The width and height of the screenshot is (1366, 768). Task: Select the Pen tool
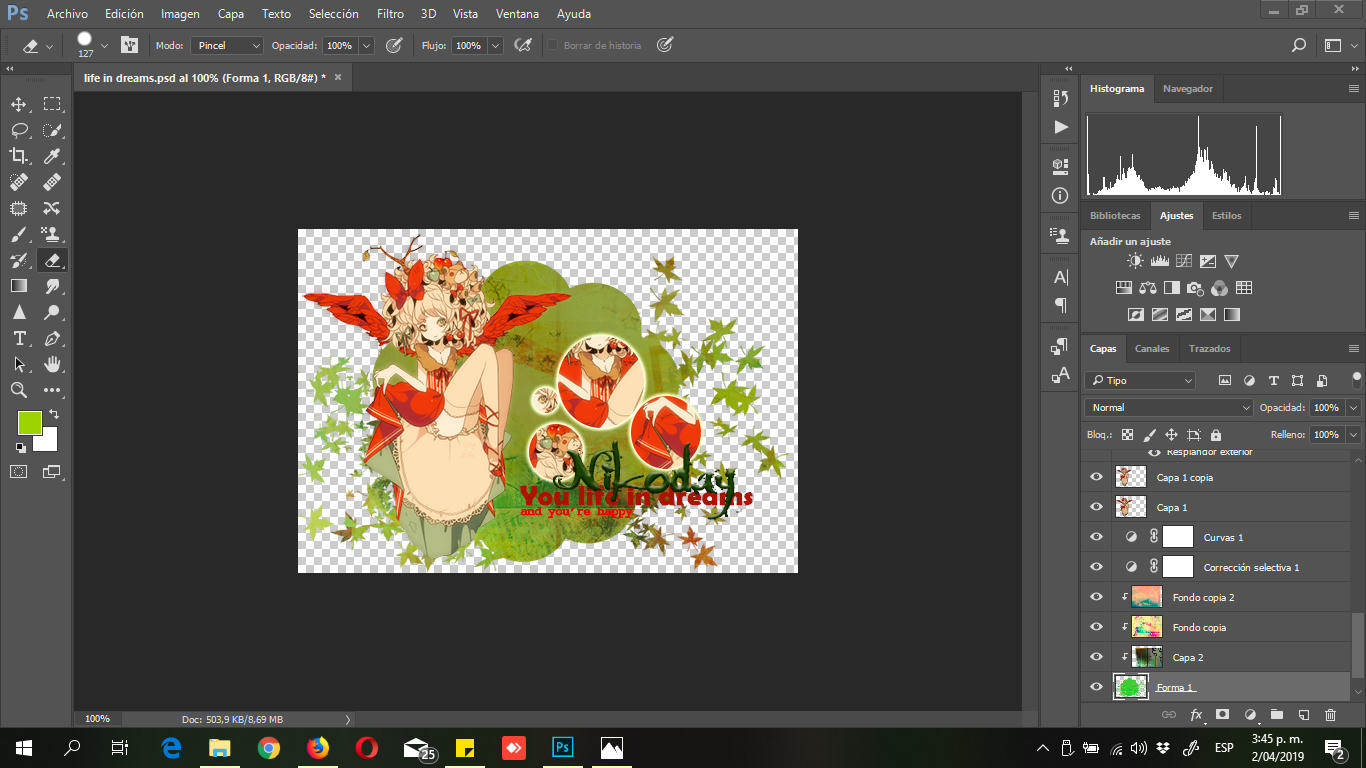(52, 338)
